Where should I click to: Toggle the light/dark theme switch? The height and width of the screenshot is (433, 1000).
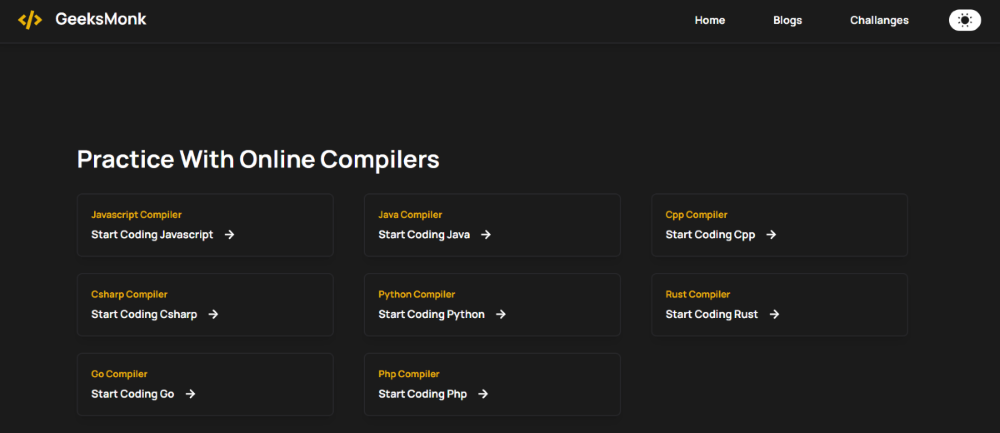tap(965, 20)
